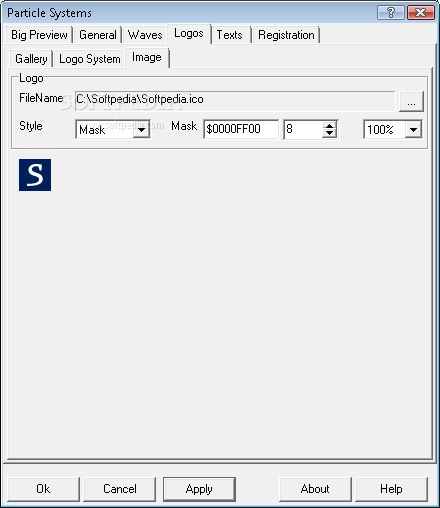Image resolution: width=440 pixels, height=508 pixels.
Task: Open the About dialog
Action: tap(315, 489)
